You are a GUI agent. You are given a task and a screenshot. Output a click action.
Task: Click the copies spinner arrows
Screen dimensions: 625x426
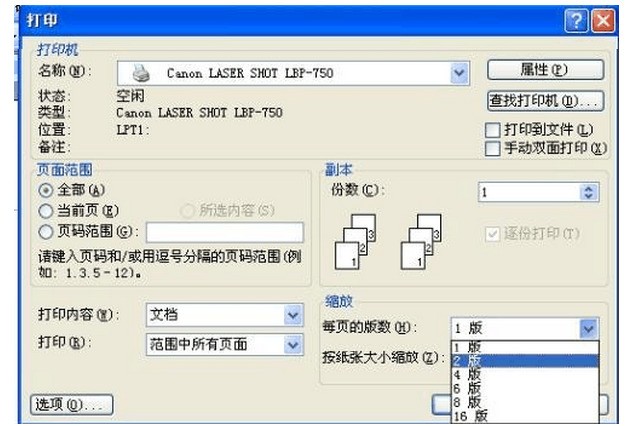click(589, 192)
